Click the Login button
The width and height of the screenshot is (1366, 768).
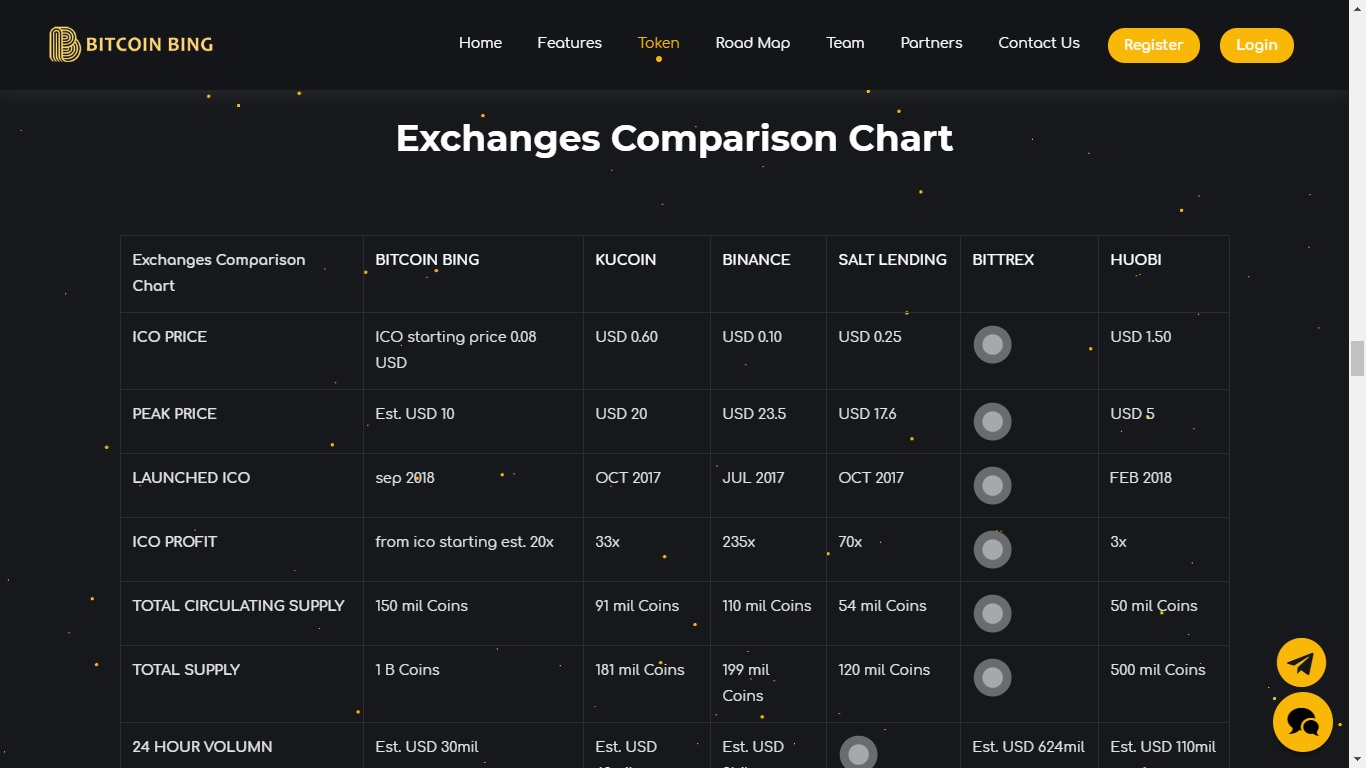pyautogui.click(x=1256, y=45)
